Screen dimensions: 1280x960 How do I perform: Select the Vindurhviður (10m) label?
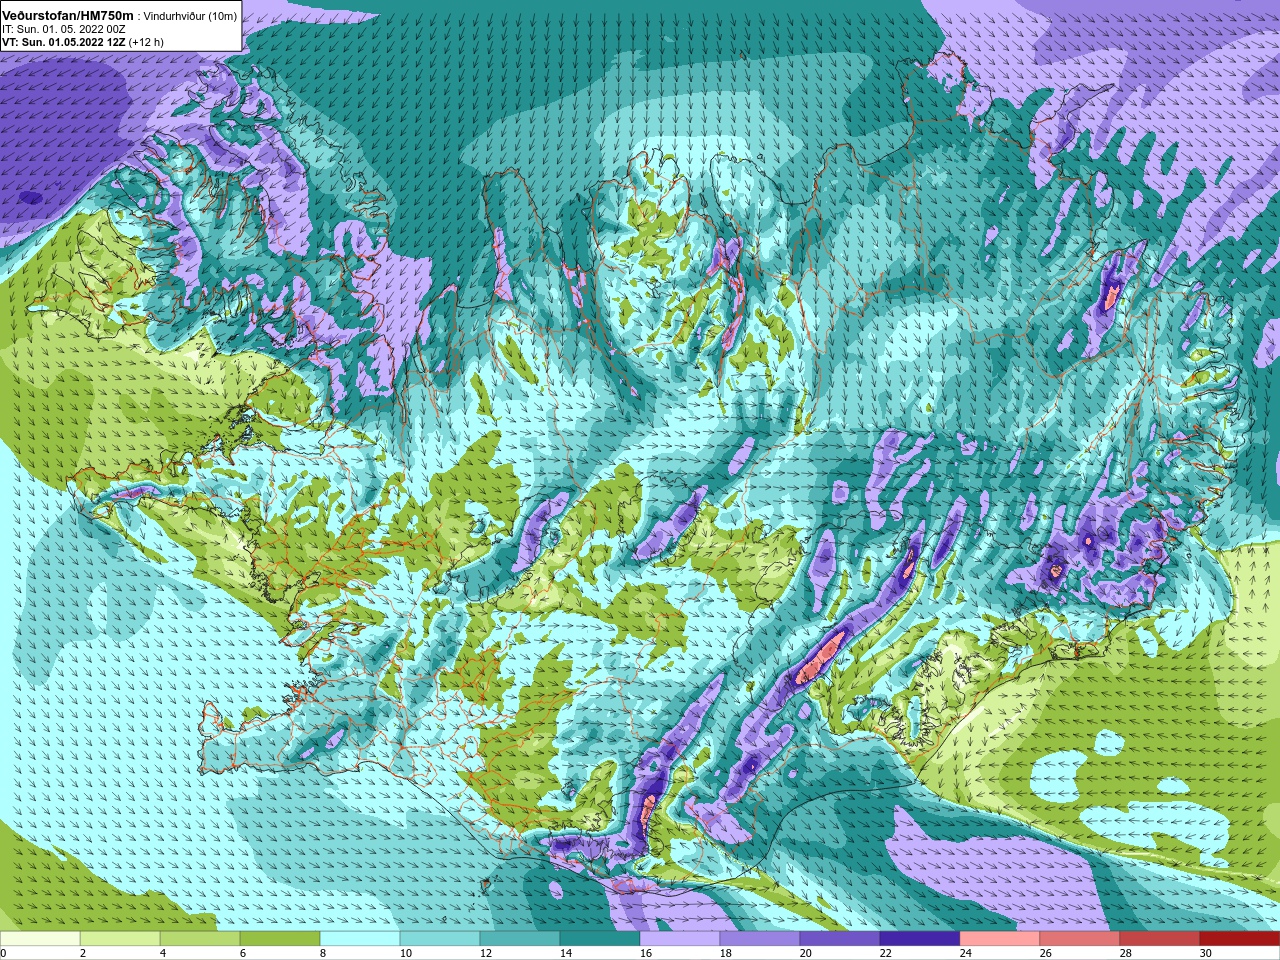[191, 16]
